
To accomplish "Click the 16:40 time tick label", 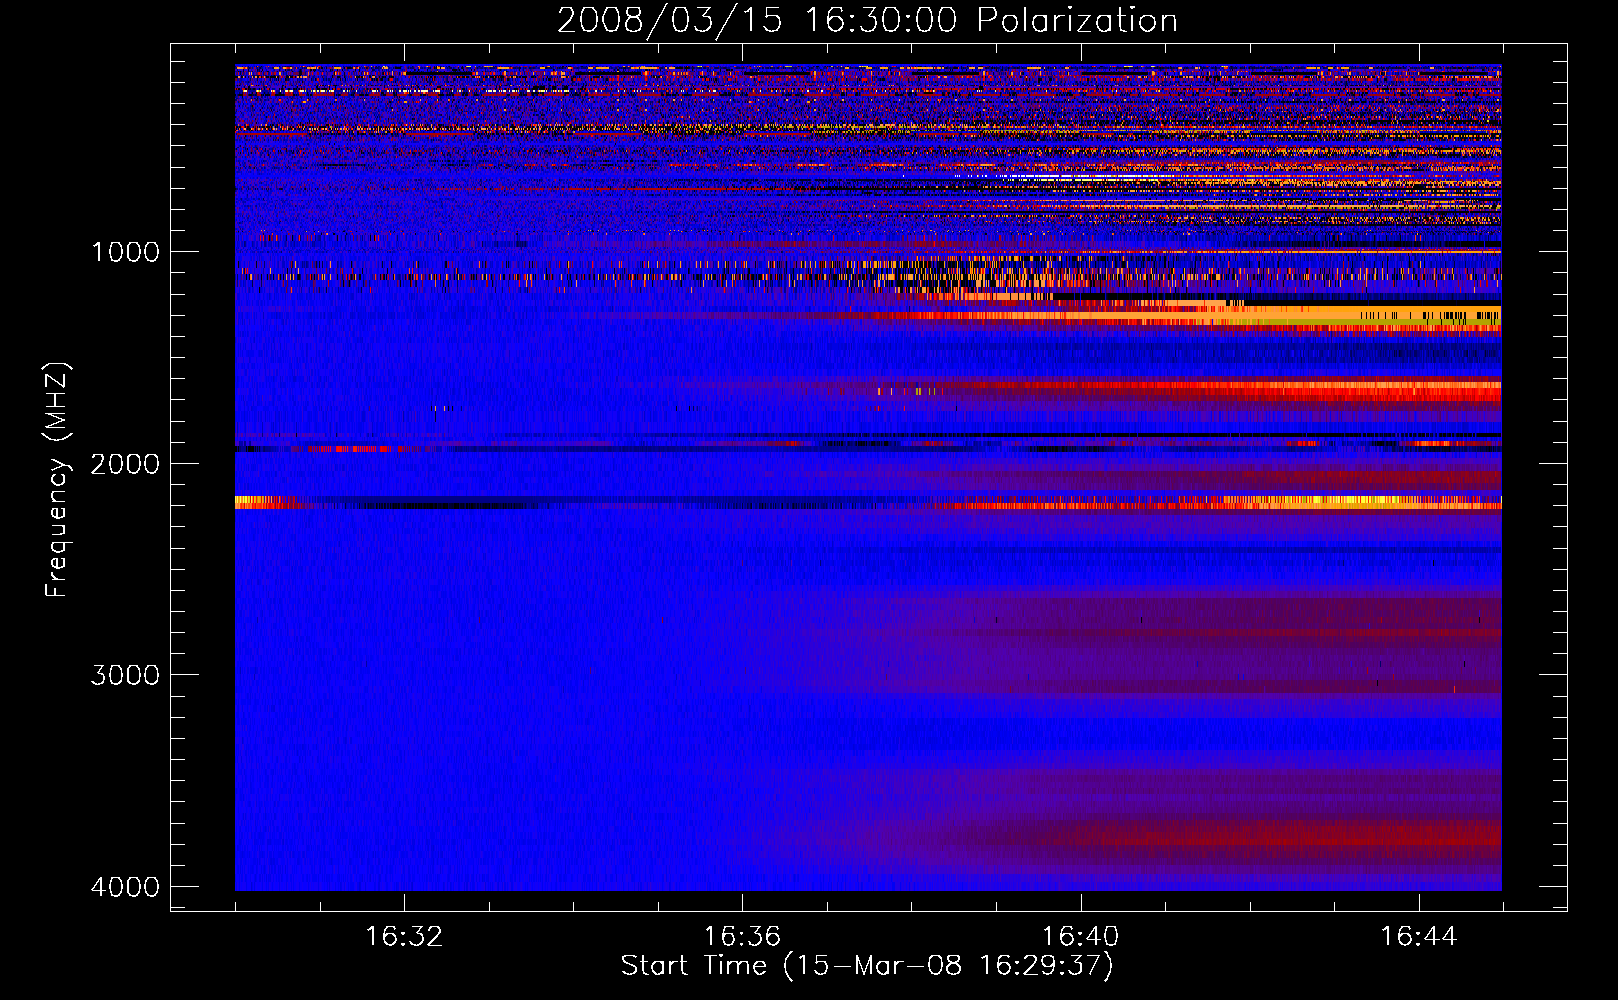I will [1081, 937].
